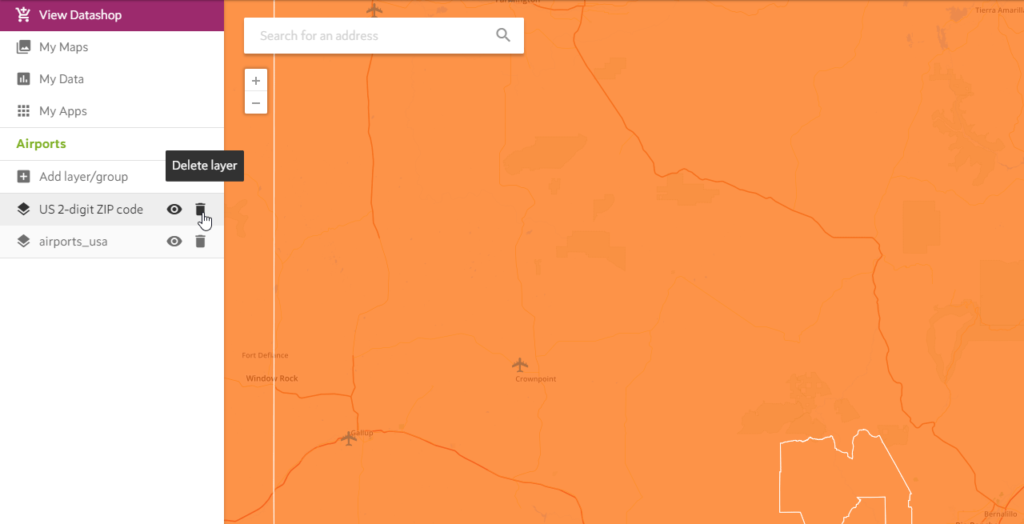Focus the Search for an address field

(383, 35)
